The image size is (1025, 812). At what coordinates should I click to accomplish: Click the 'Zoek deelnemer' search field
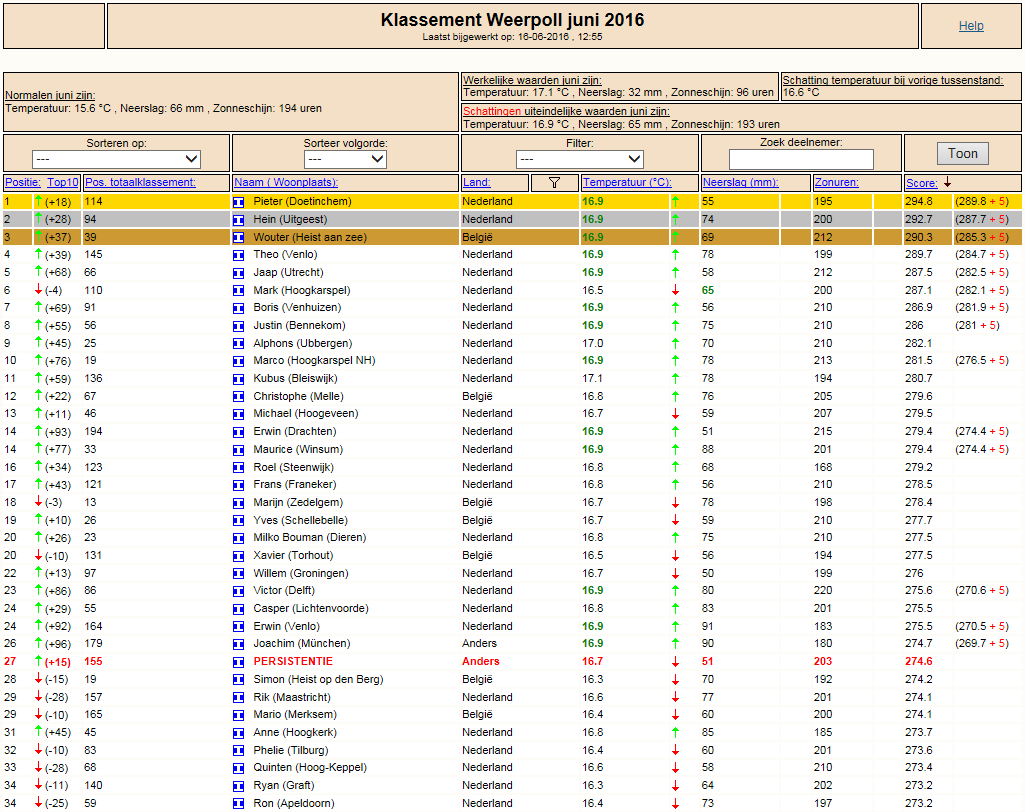[801, 160]
